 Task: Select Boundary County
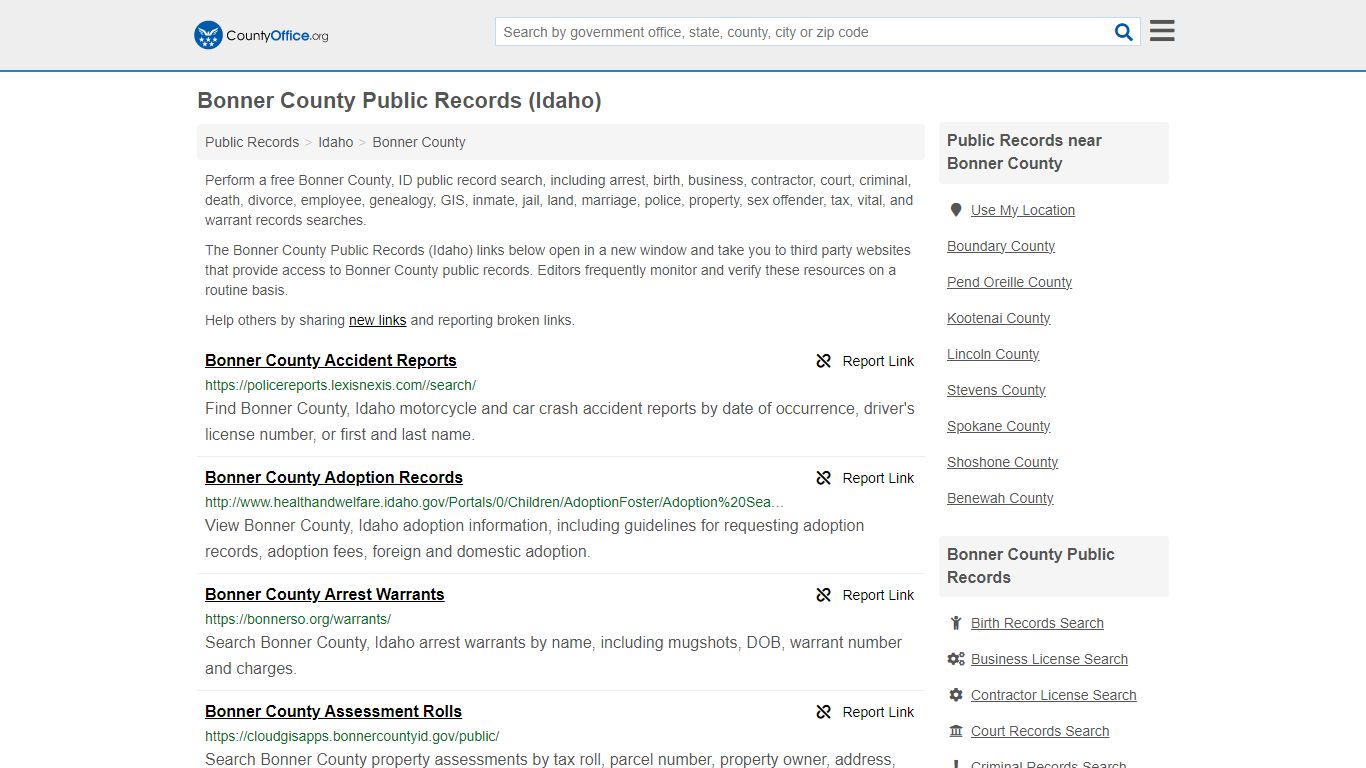[x=1001, y=246]
